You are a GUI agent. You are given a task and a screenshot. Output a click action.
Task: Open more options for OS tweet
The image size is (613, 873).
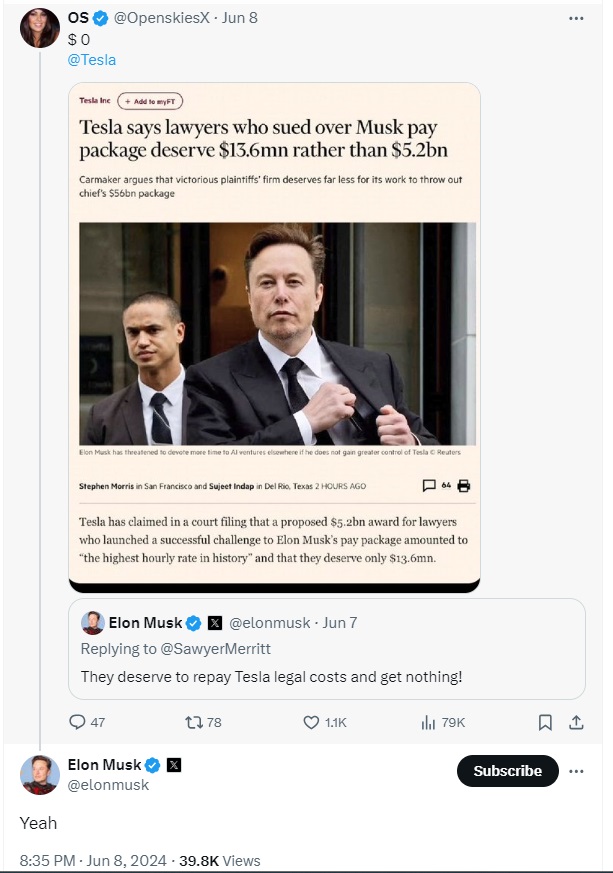(576, 18)
